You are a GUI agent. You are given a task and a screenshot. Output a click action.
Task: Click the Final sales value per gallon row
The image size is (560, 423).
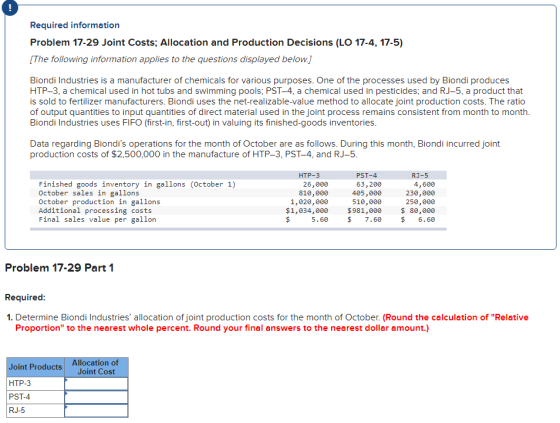[238, 219]
